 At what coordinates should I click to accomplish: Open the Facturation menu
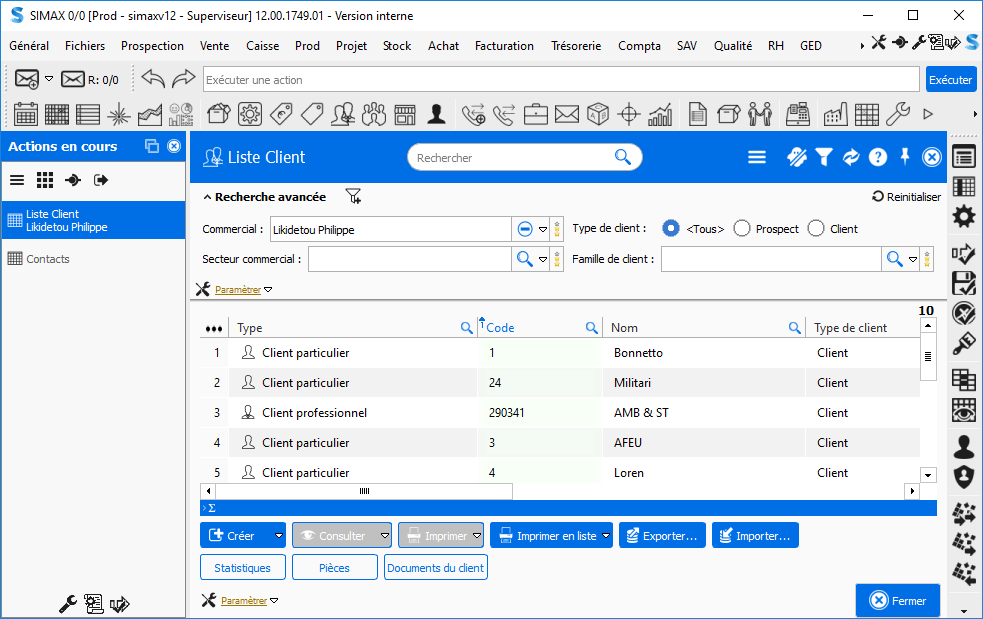pyautogui.click(x=504, y=46)
